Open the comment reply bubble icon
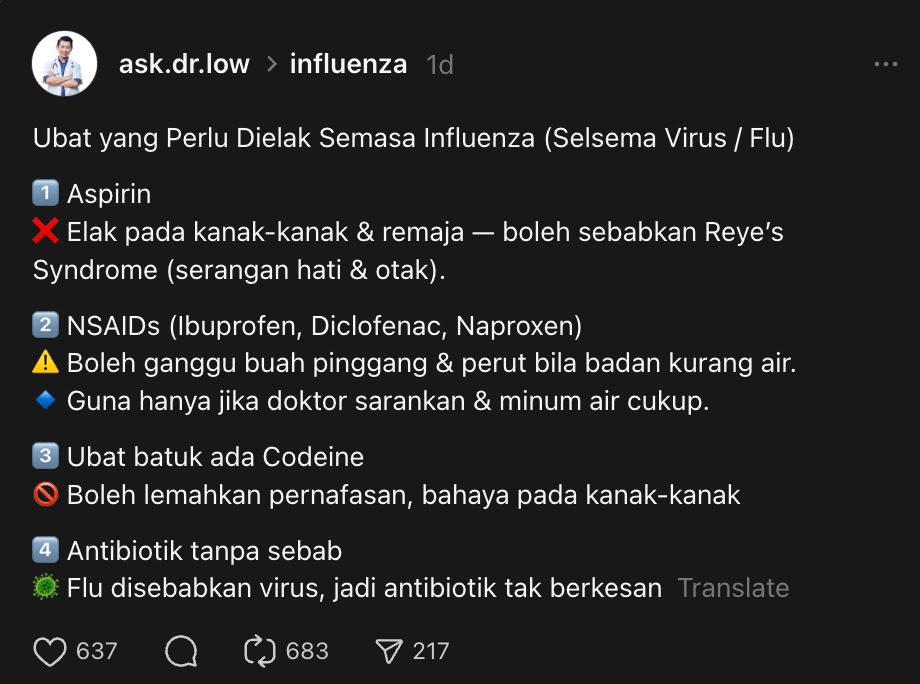This screenshot has width=920, height=684. pos(181,652)
